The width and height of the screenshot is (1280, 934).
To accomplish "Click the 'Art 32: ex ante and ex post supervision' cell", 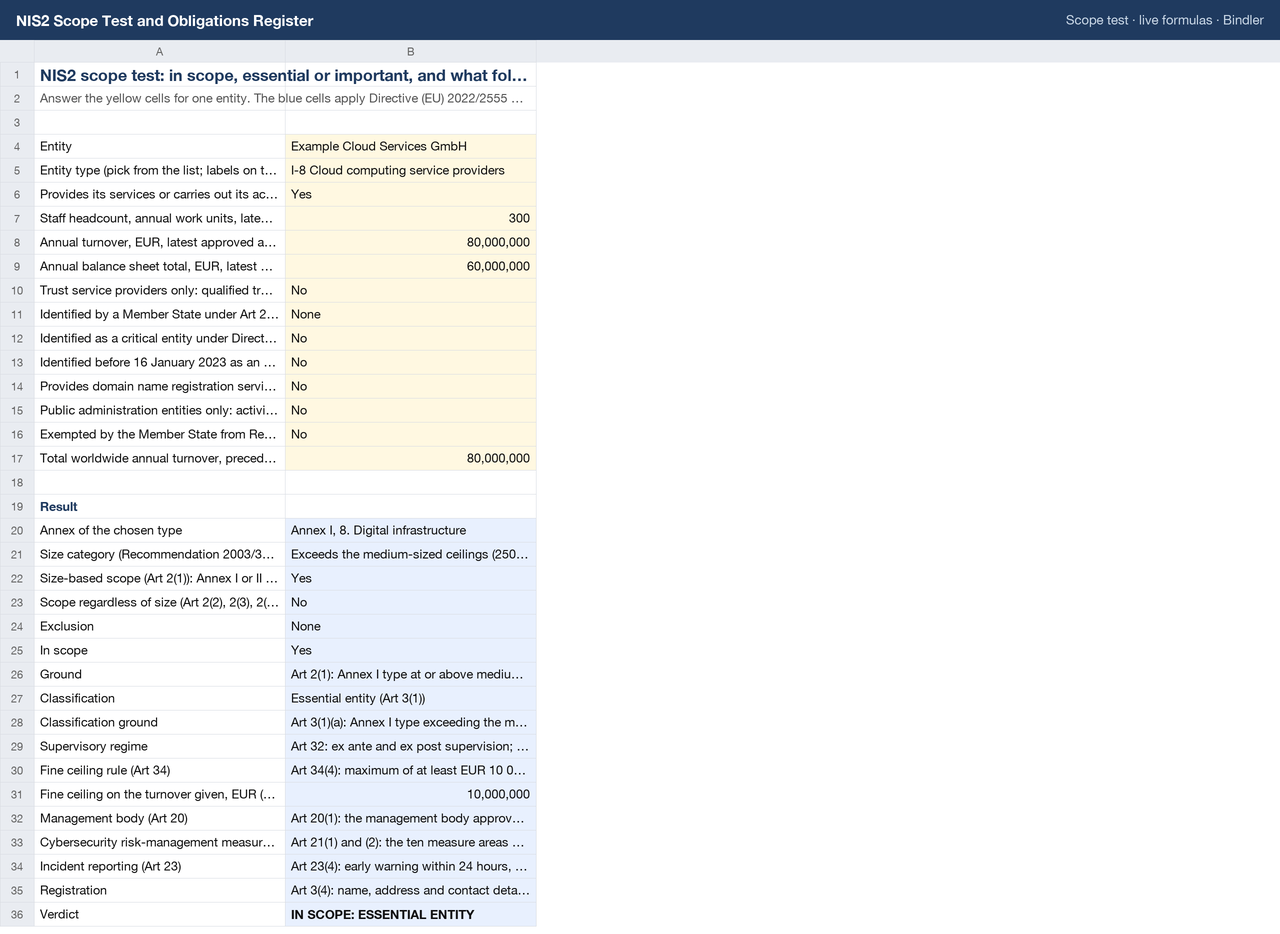I will tap(411, 746).
